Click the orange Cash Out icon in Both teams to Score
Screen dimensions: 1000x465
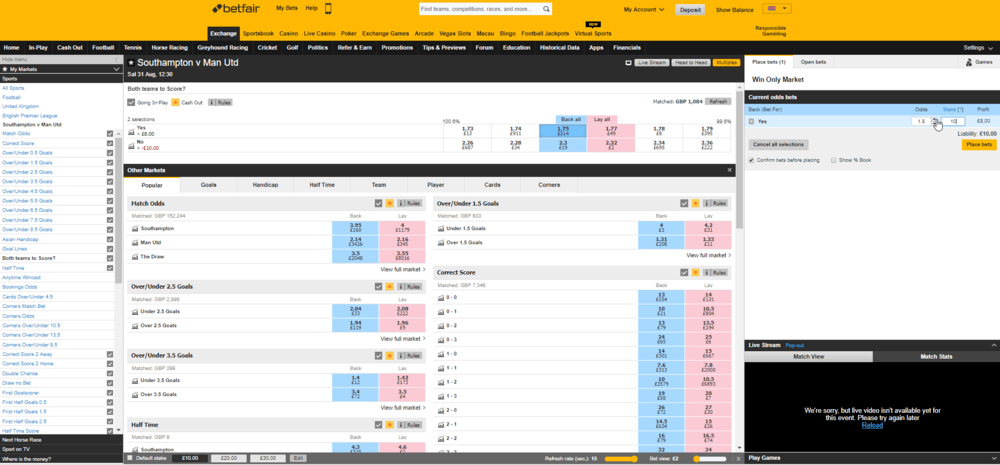[x=175, y=102]
